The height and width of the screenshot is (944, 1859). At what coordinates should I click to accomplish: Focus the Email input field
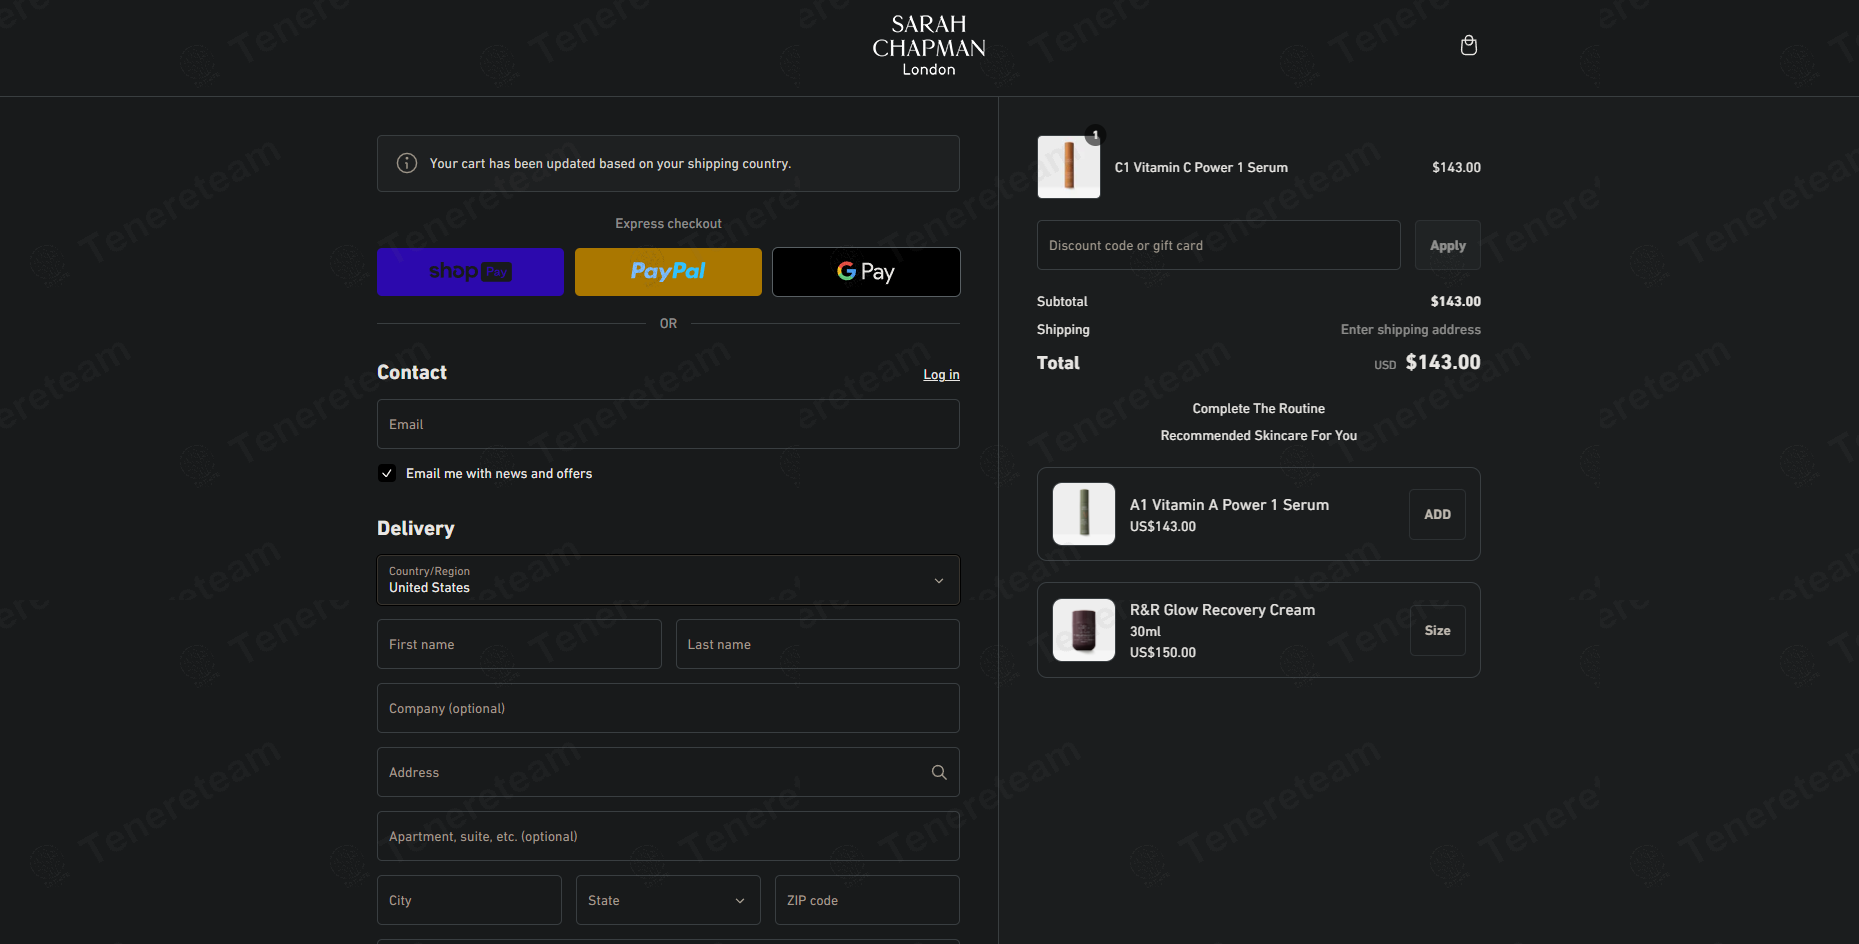click(668, 424)
